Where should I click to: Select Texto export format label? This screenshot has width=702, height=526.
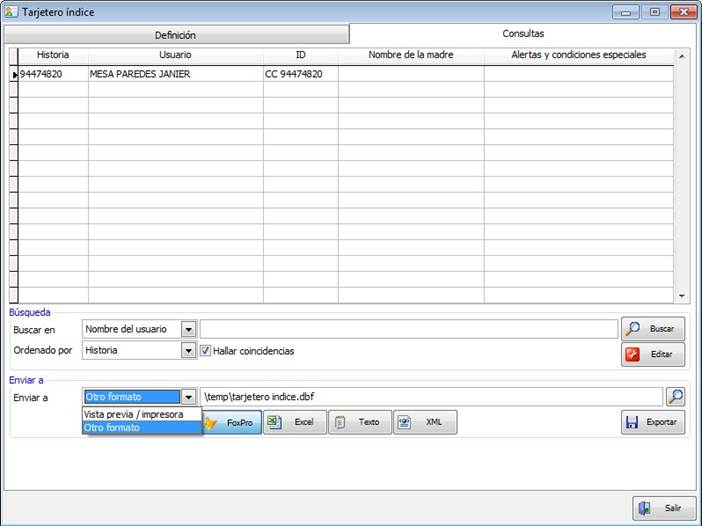click(x=369, y=422)
